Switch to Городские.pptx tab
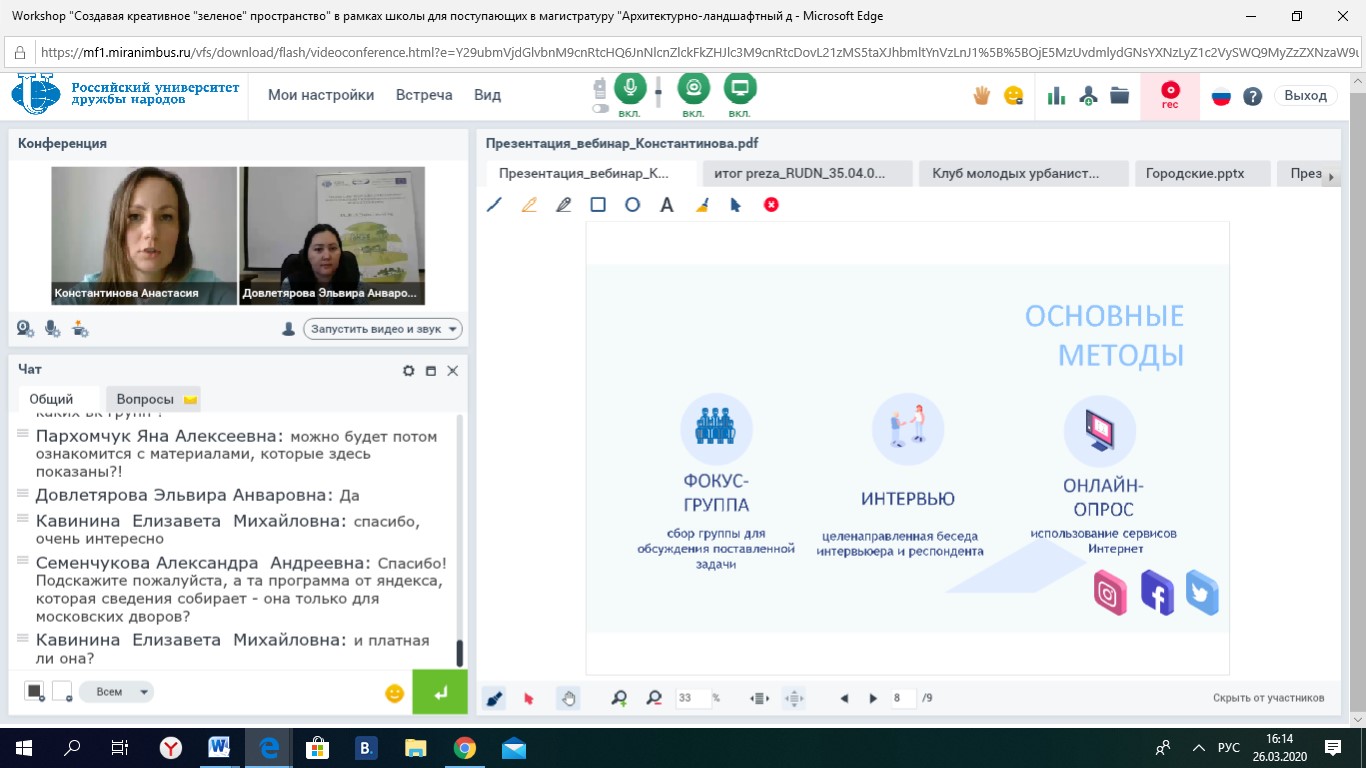1366x768 pixels. pyautogui.click(x=1203, y=173)
